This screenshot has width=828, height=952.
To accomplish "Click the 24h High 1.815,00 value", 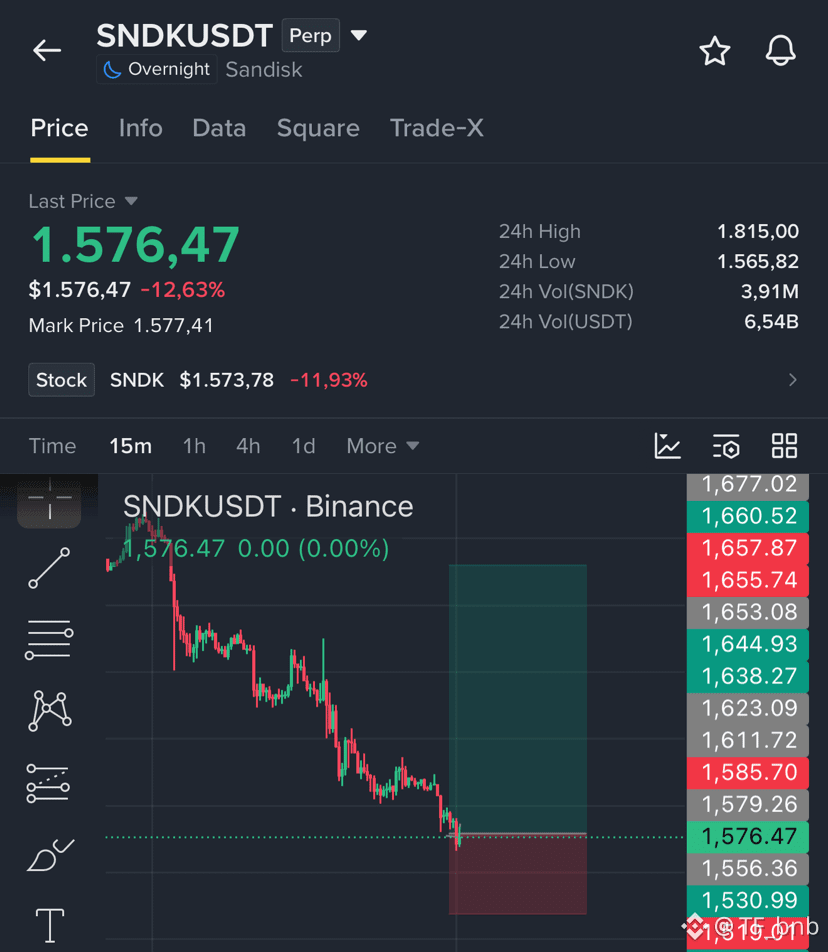I will (x=758, y=232).
